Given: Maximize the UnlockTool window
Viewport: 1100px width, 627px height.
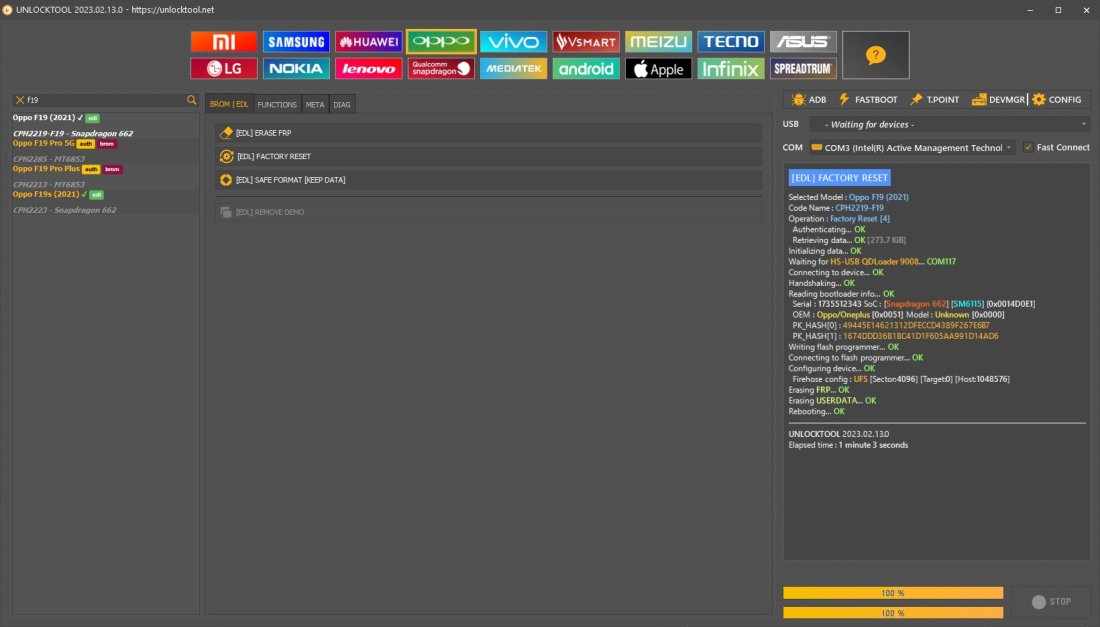Looking at the screenshot, I should pyautogui.click(x=1058, y=10).
